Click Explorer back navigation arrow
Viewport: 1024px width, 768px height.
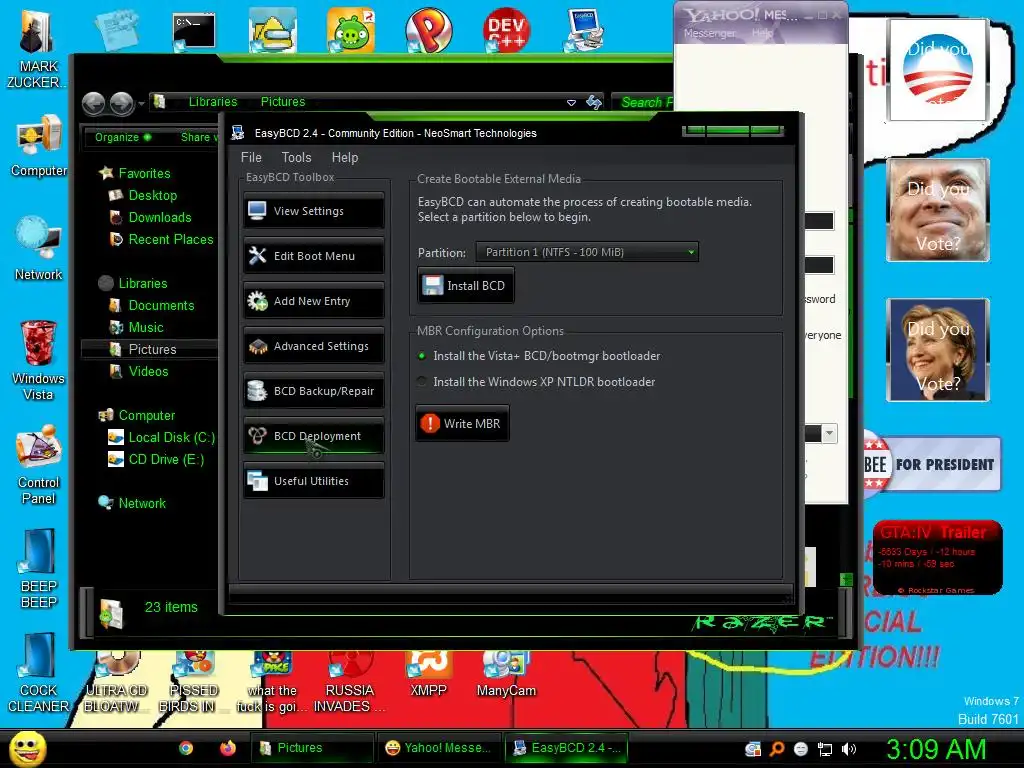click(93, 103)
